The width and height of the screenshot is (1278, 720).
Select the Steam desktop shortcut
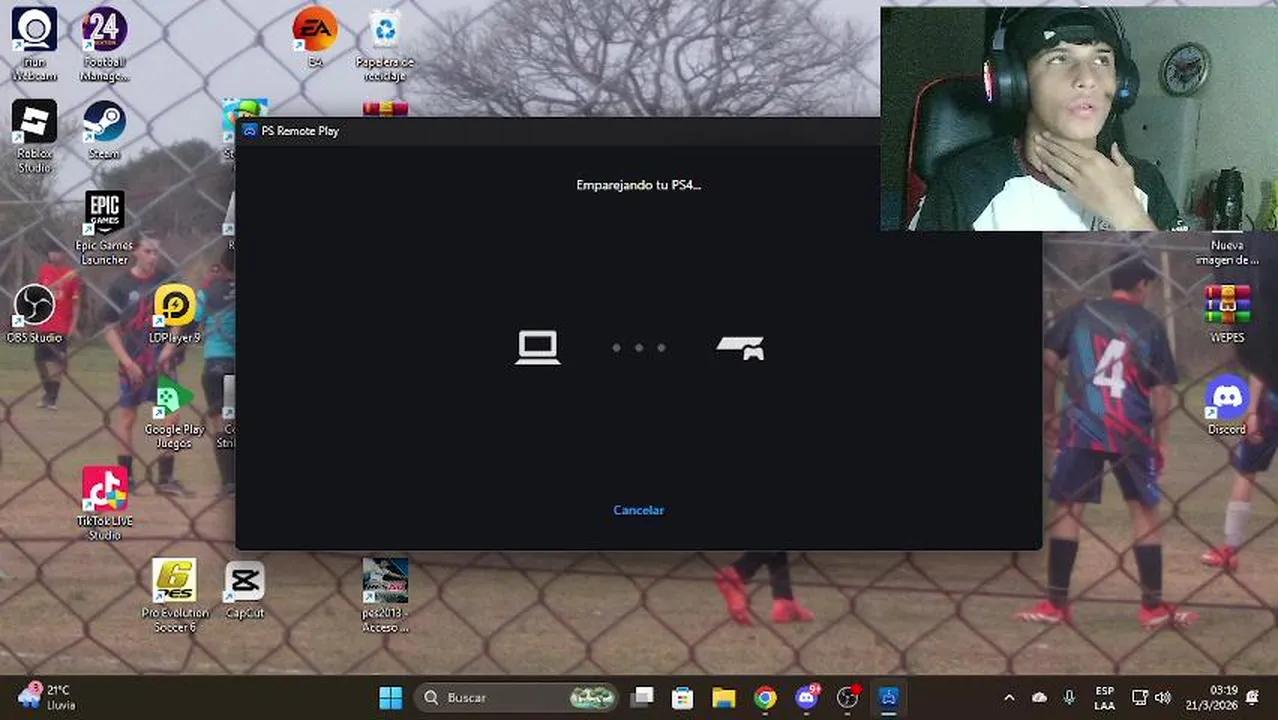click(x=104, y=130)
